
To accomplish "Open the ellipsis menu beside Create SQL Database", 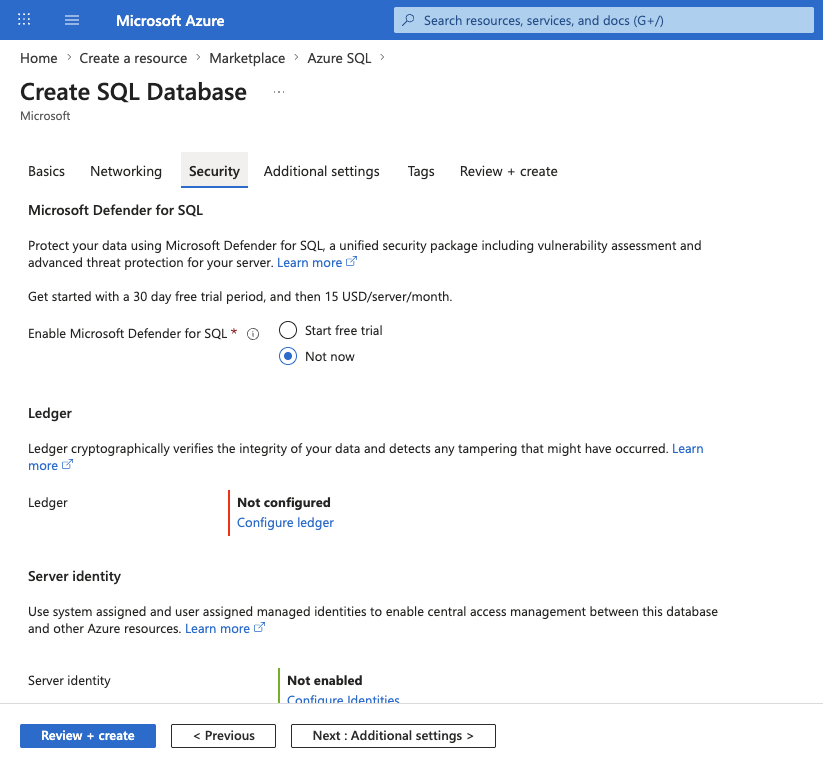I will click(x=279, y=92).
